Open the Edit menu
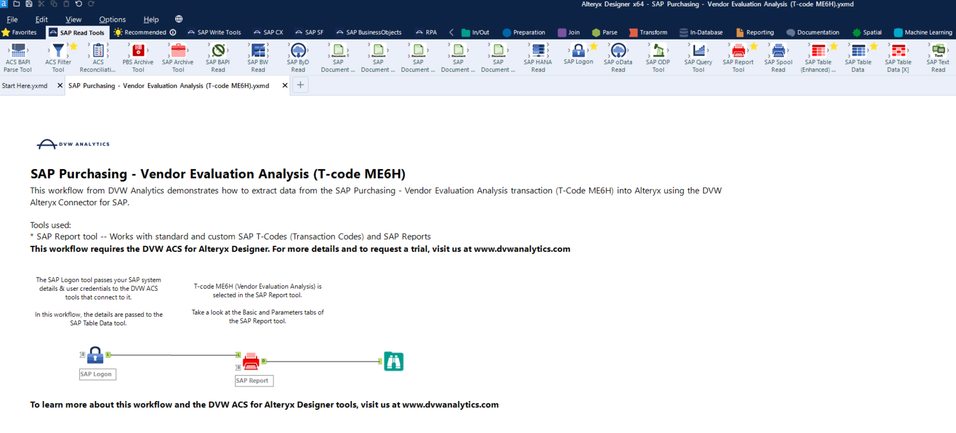This screenshot has height=433, width=956. pyautogui.click(x=41, y=20)
